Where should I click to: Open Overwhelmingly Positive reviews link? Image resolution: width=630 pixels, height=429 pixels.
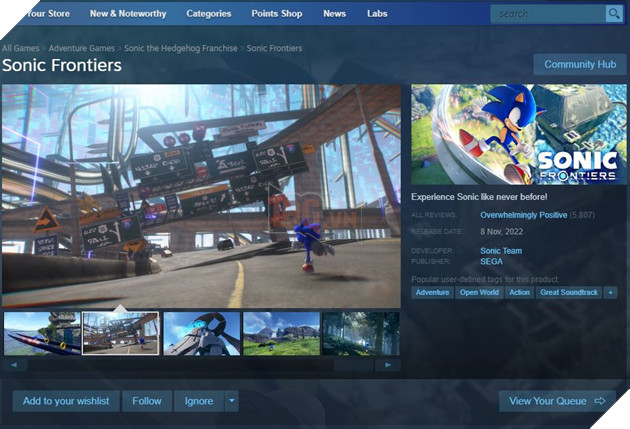[524, 215]
